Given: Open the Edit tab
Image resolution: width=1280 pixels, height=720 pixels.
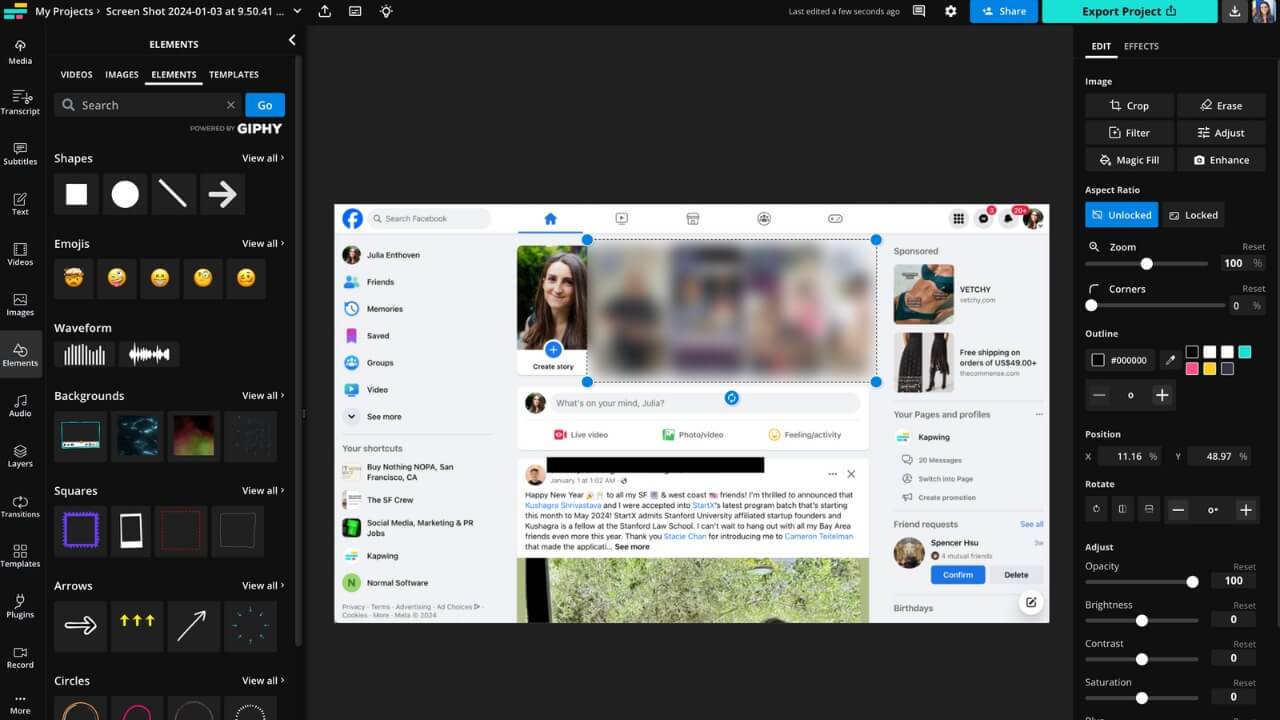Looking at the screenshot, I should click(1101, 46).
